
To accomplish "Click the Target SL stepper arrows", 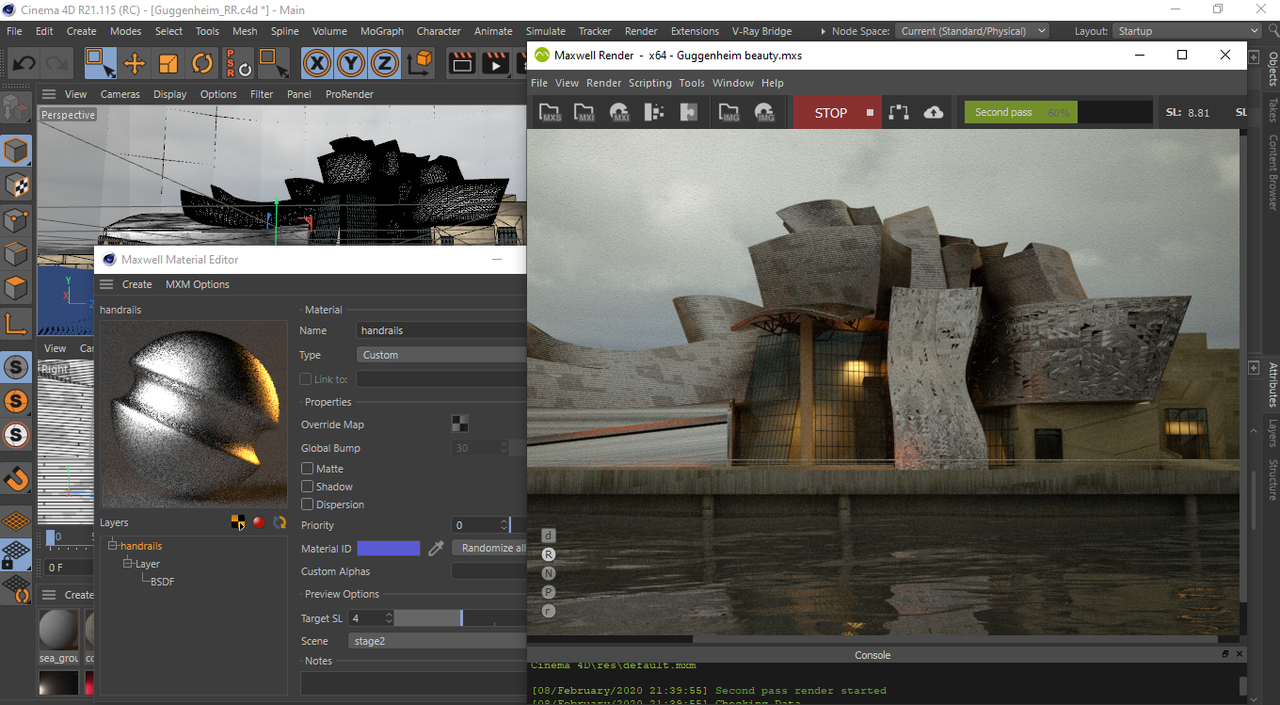I will (x=389, y=618).
